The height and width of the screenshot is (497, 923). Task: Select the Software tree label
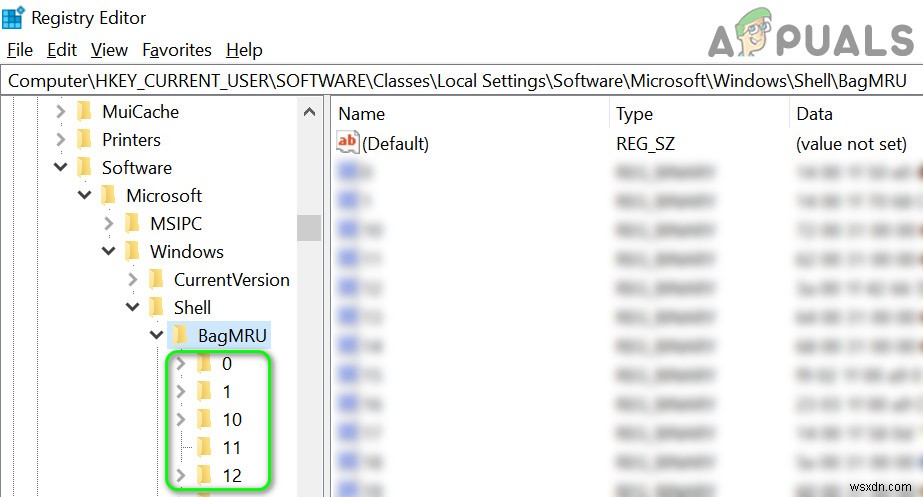coord(137,168)
